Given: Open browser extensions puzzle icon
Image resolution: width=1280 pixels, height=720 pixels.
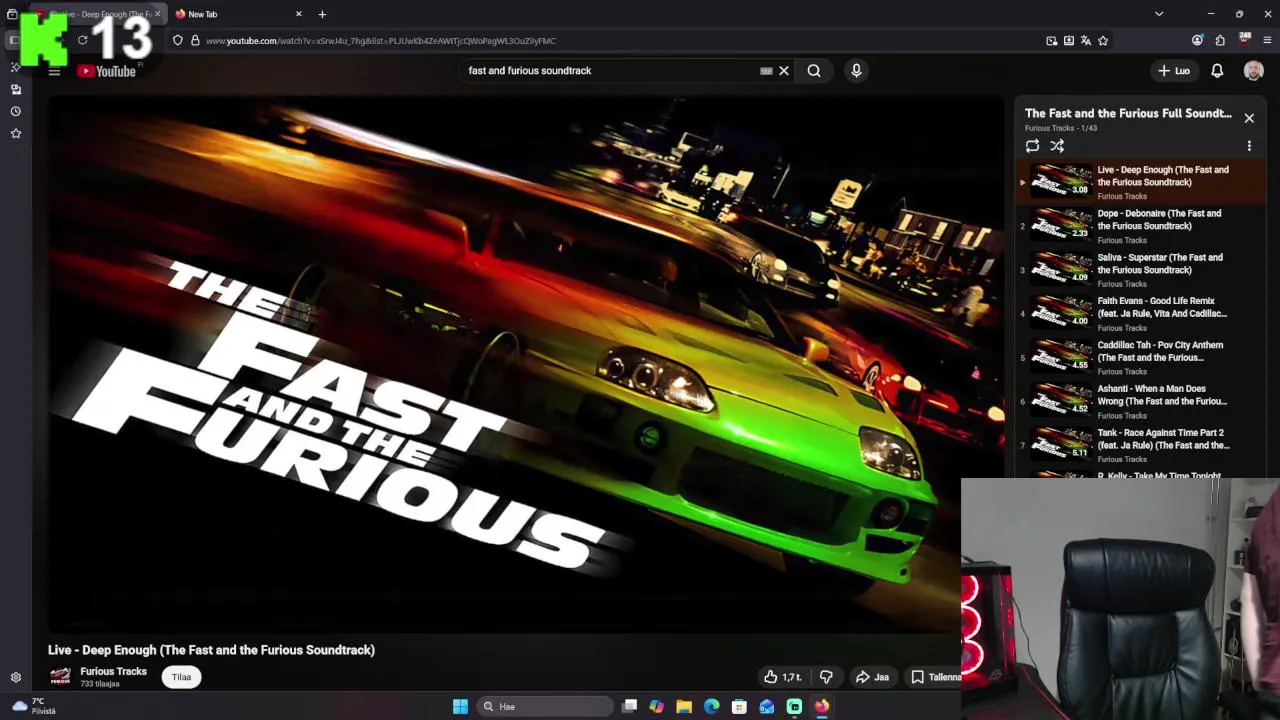Looking at the screenshot, I should tap(1220, 41).
